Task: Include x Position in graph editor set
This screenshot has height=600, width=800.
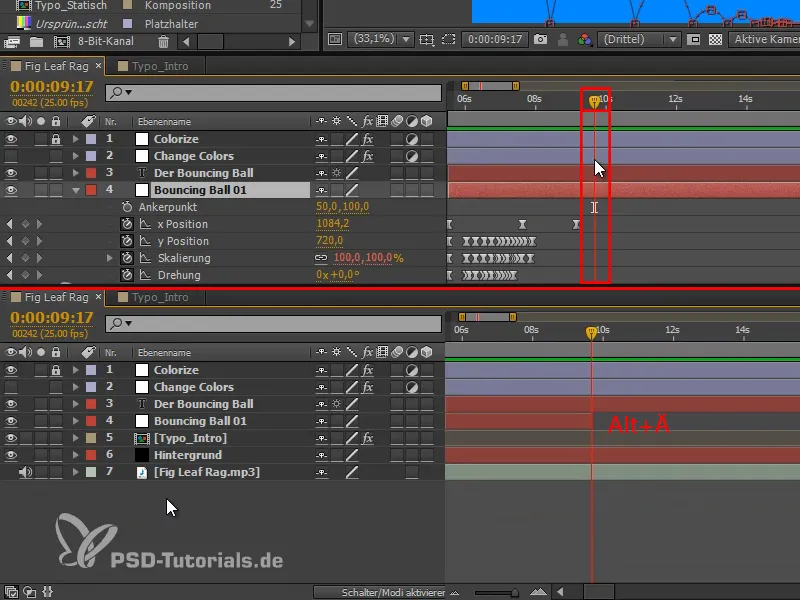Action: point(145,224)
